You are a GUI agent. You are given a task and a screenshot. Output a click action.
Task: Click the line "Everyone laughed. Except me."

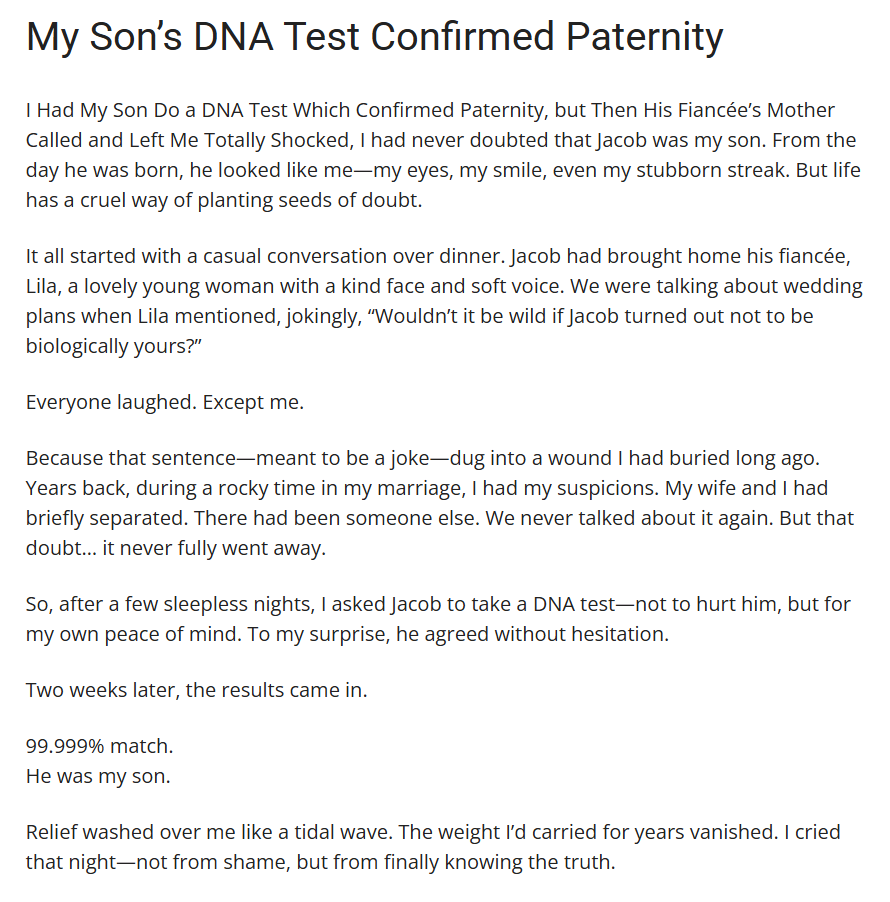165,402
